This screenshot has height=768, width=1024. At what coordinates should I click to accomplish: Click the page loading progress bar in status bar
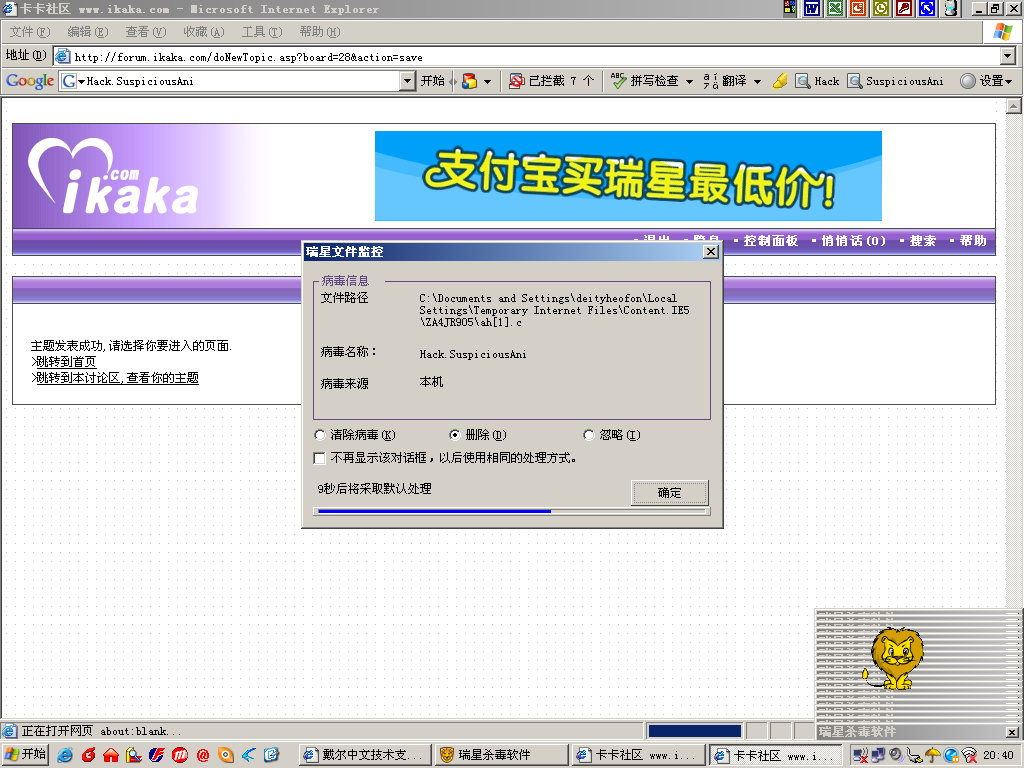pos(695,731)
